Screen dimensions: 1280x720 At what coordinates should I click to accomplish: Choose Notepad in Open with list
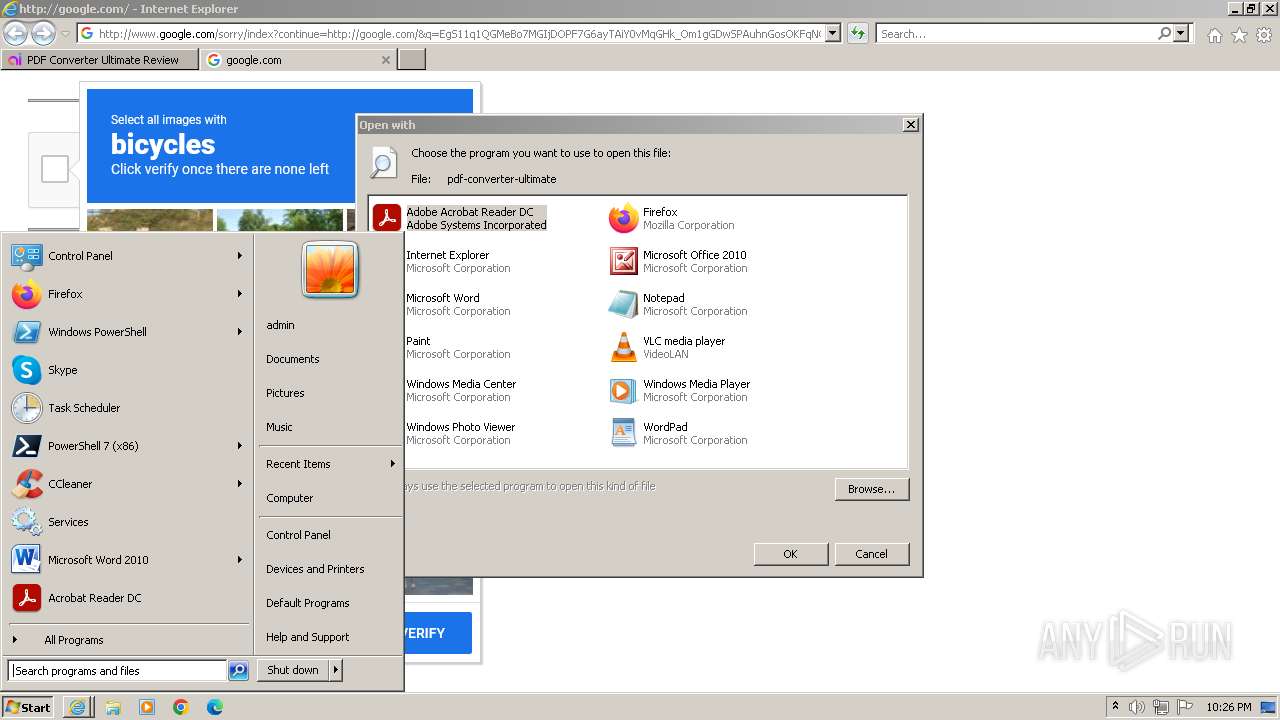[x=678, y=304]
